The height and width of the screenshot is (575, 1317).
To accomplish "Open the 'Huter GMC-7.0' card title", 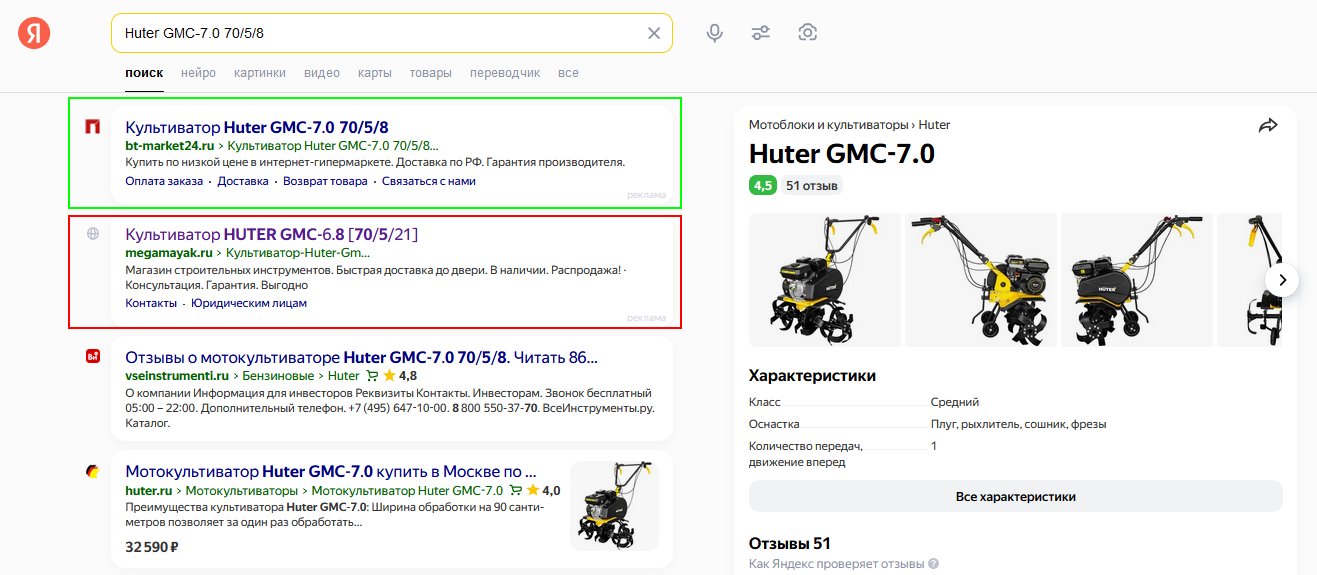I will [842, 154].
